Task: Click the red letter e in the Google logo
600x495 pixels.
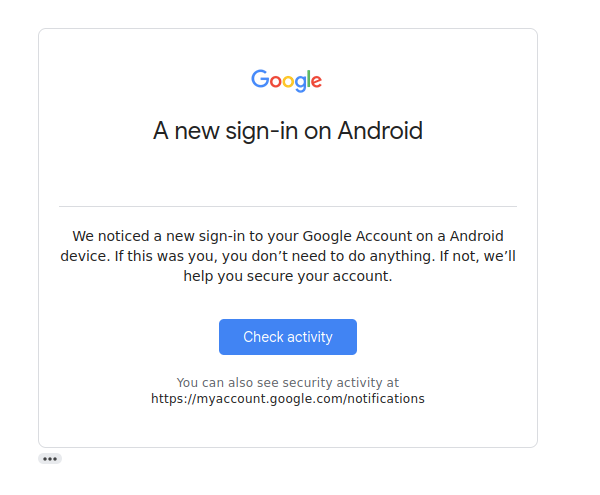Action: (x=316, y=81)
